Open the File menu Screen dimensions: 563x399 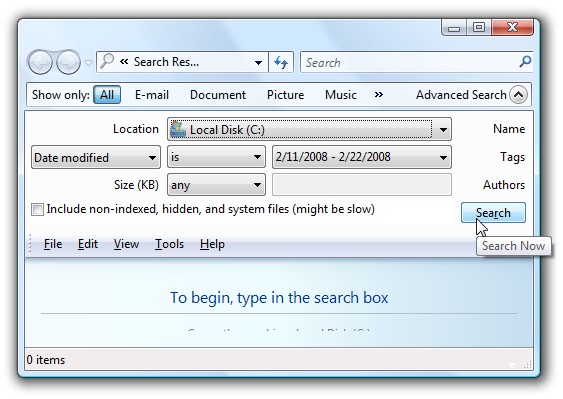[53, 244]
